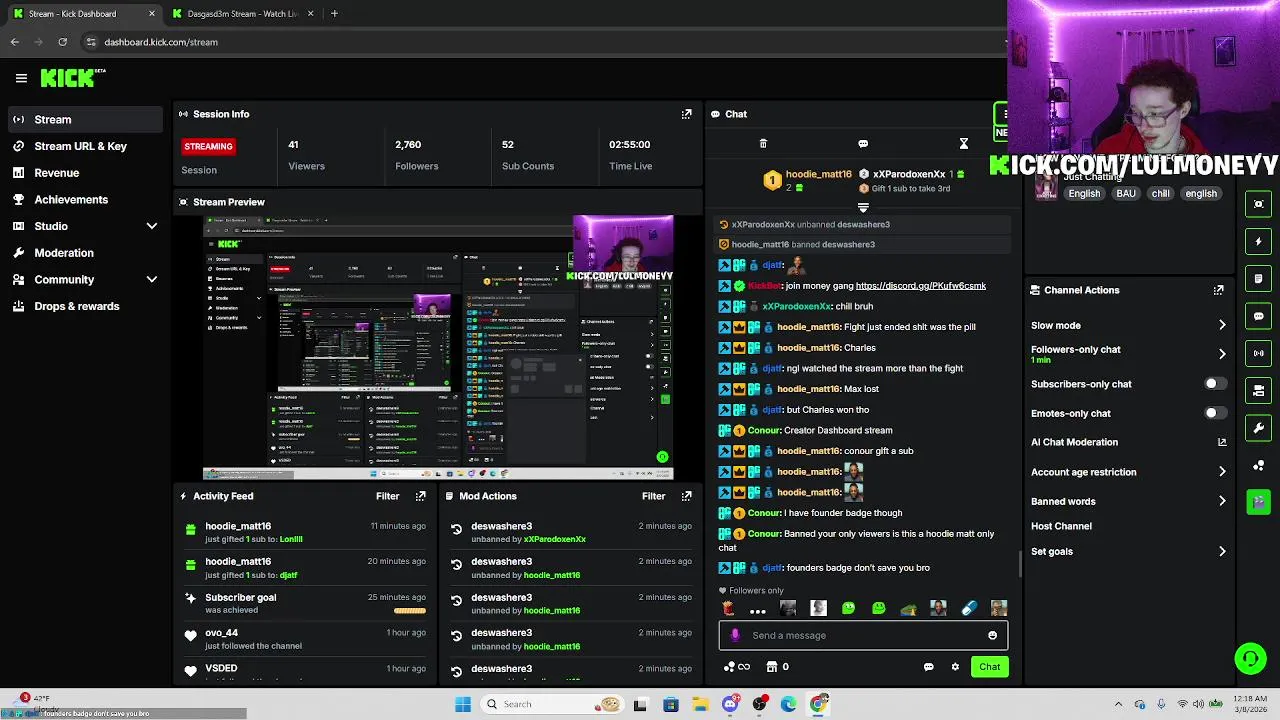Pop out the Session Info panel
This screenshot has height=720, width=1280.
[x=686, y=114]
